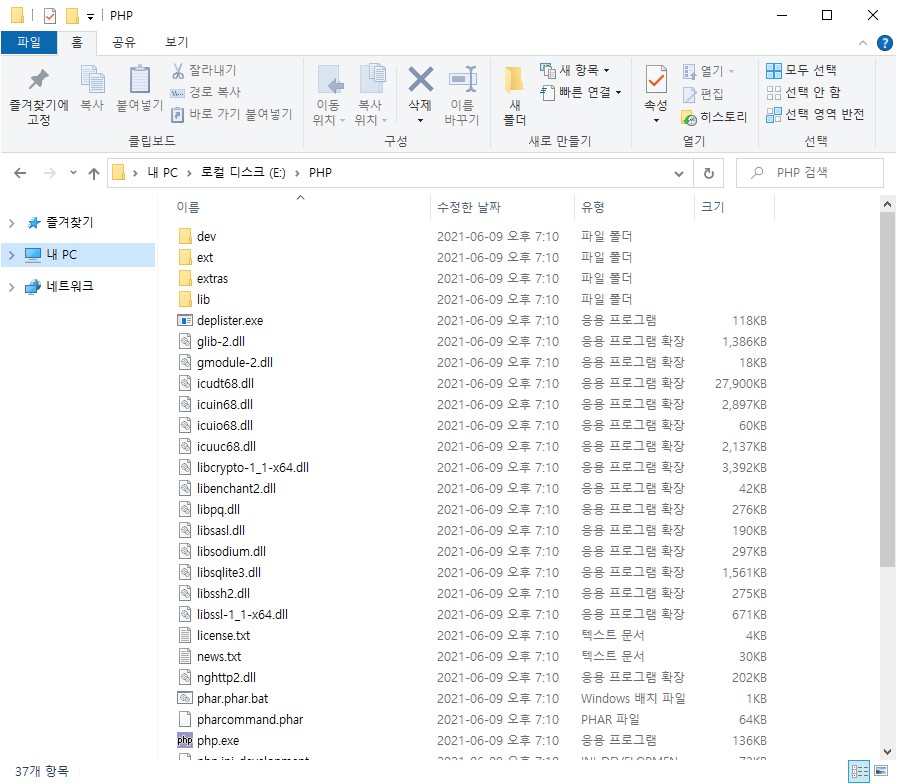Screen dimensions: 897x784
Task: Select the deplister.exe file
Action: (x=229, y=320)
